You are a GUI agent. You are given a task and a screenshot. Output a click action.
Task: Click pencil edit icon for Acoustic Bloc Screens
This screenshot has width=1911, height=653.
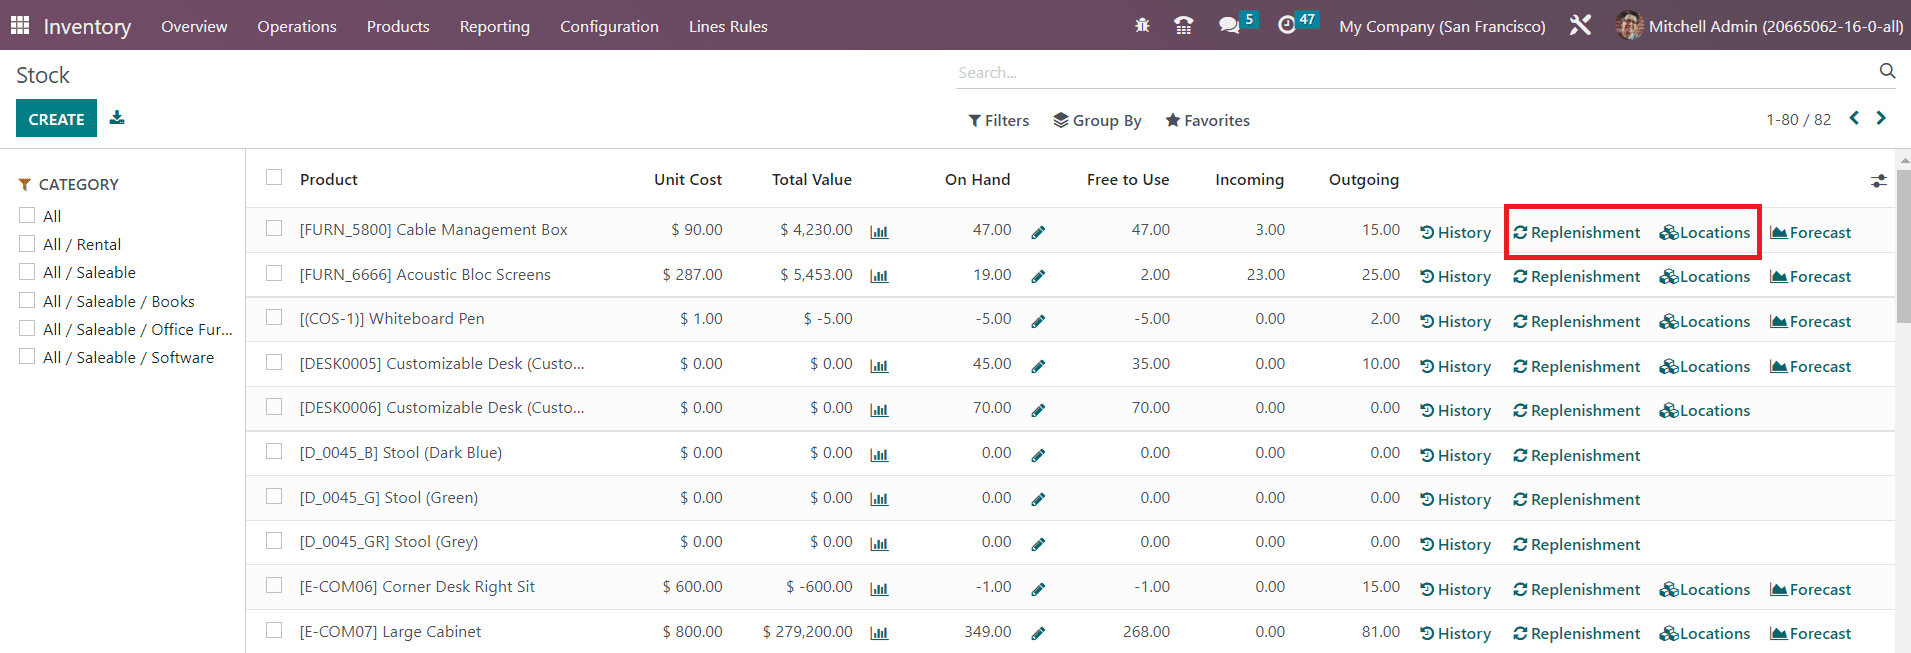click(1038, 277)
